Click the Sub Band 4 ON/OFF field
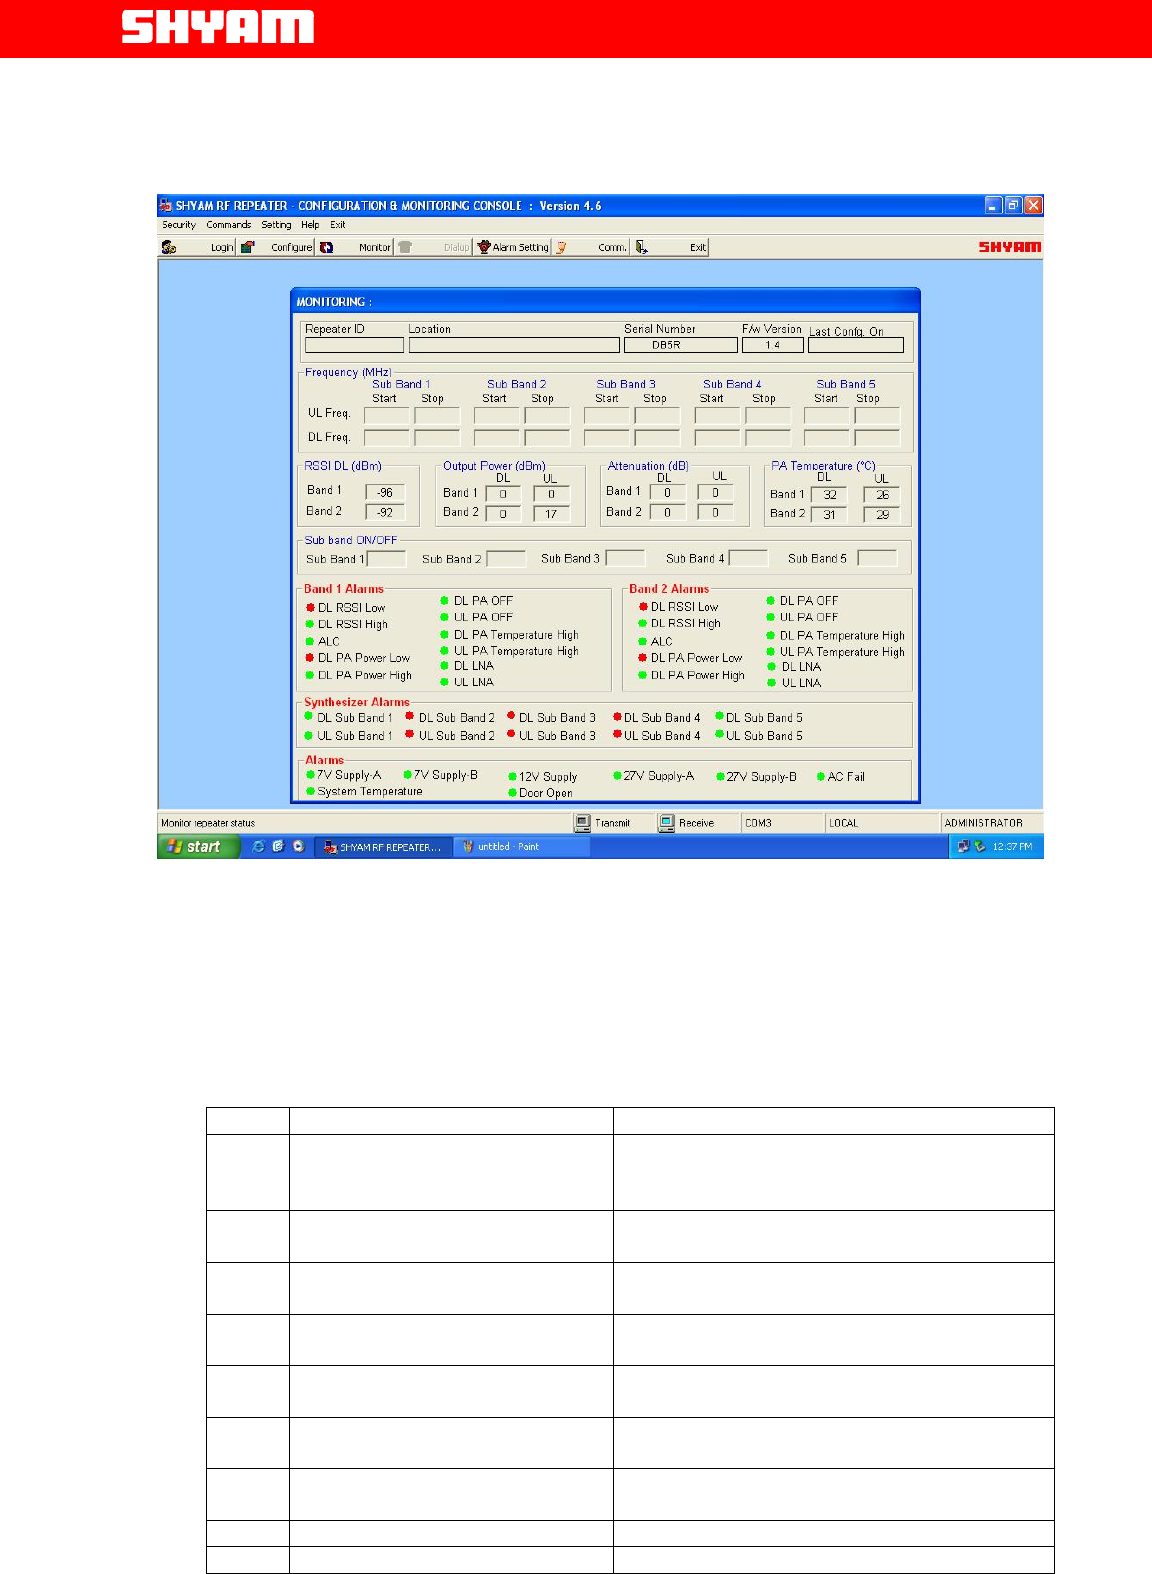Image resolution: width=1152 pixels, height=1574 pixels. click(x=748, y=559)
